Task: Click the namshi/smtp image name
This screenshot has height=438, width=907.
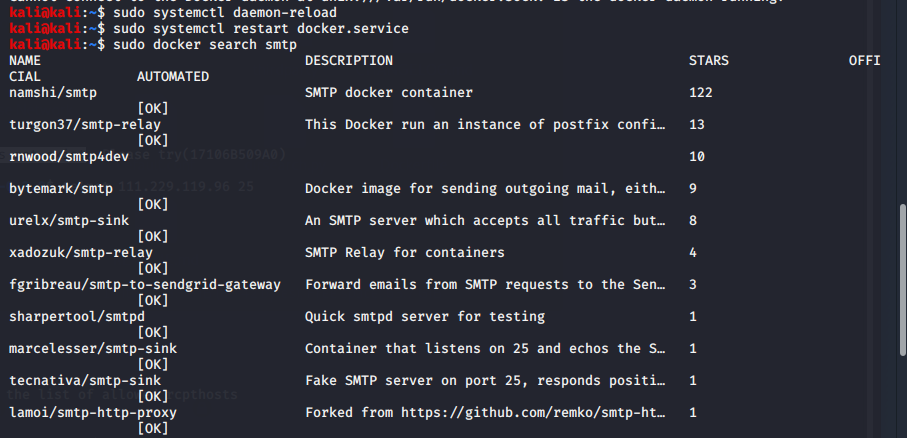Action: click(53, 93)
